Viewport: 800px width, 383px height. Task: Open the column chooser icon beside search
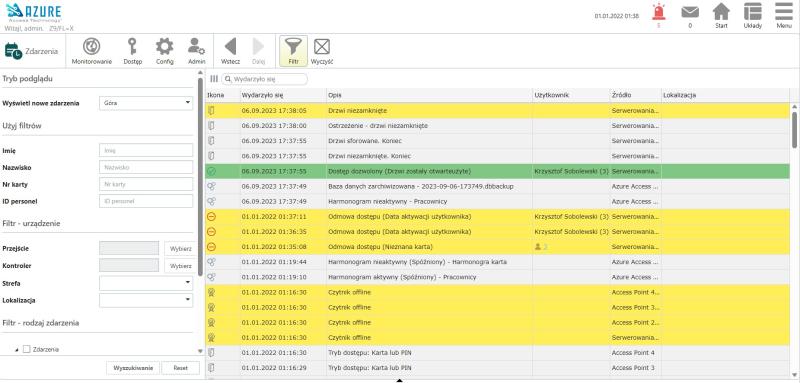[214, 79]
